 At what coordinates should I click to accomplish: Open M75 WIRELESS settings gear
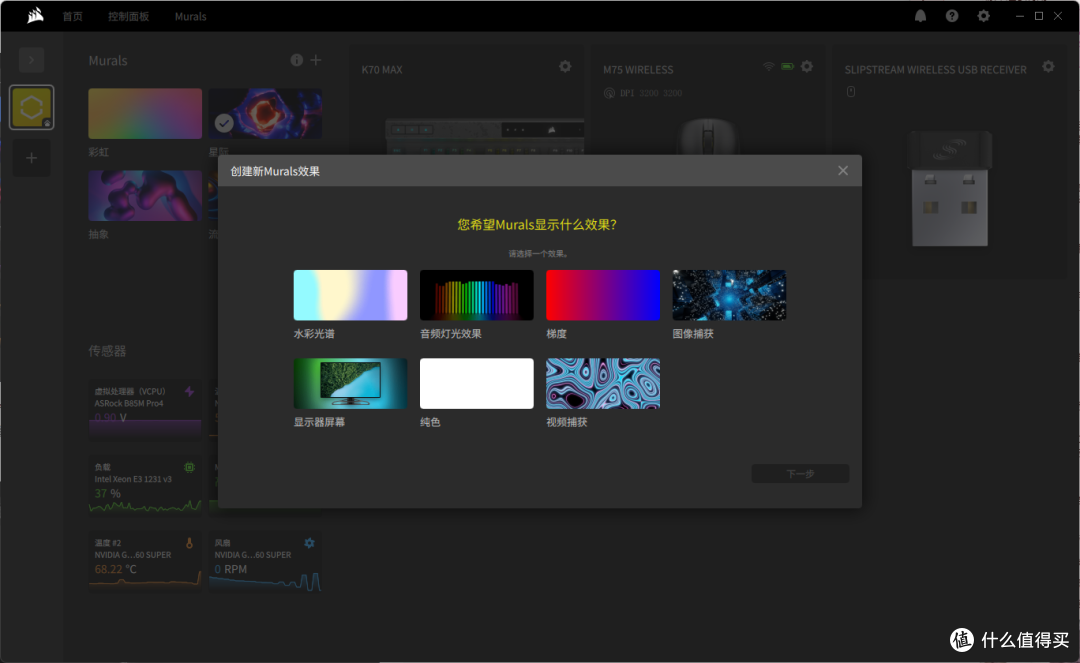807,66
